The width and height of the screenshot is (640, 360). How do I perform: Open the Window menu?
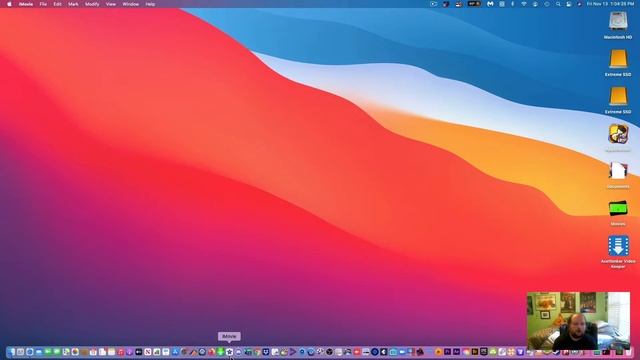[x=131, y=4]
